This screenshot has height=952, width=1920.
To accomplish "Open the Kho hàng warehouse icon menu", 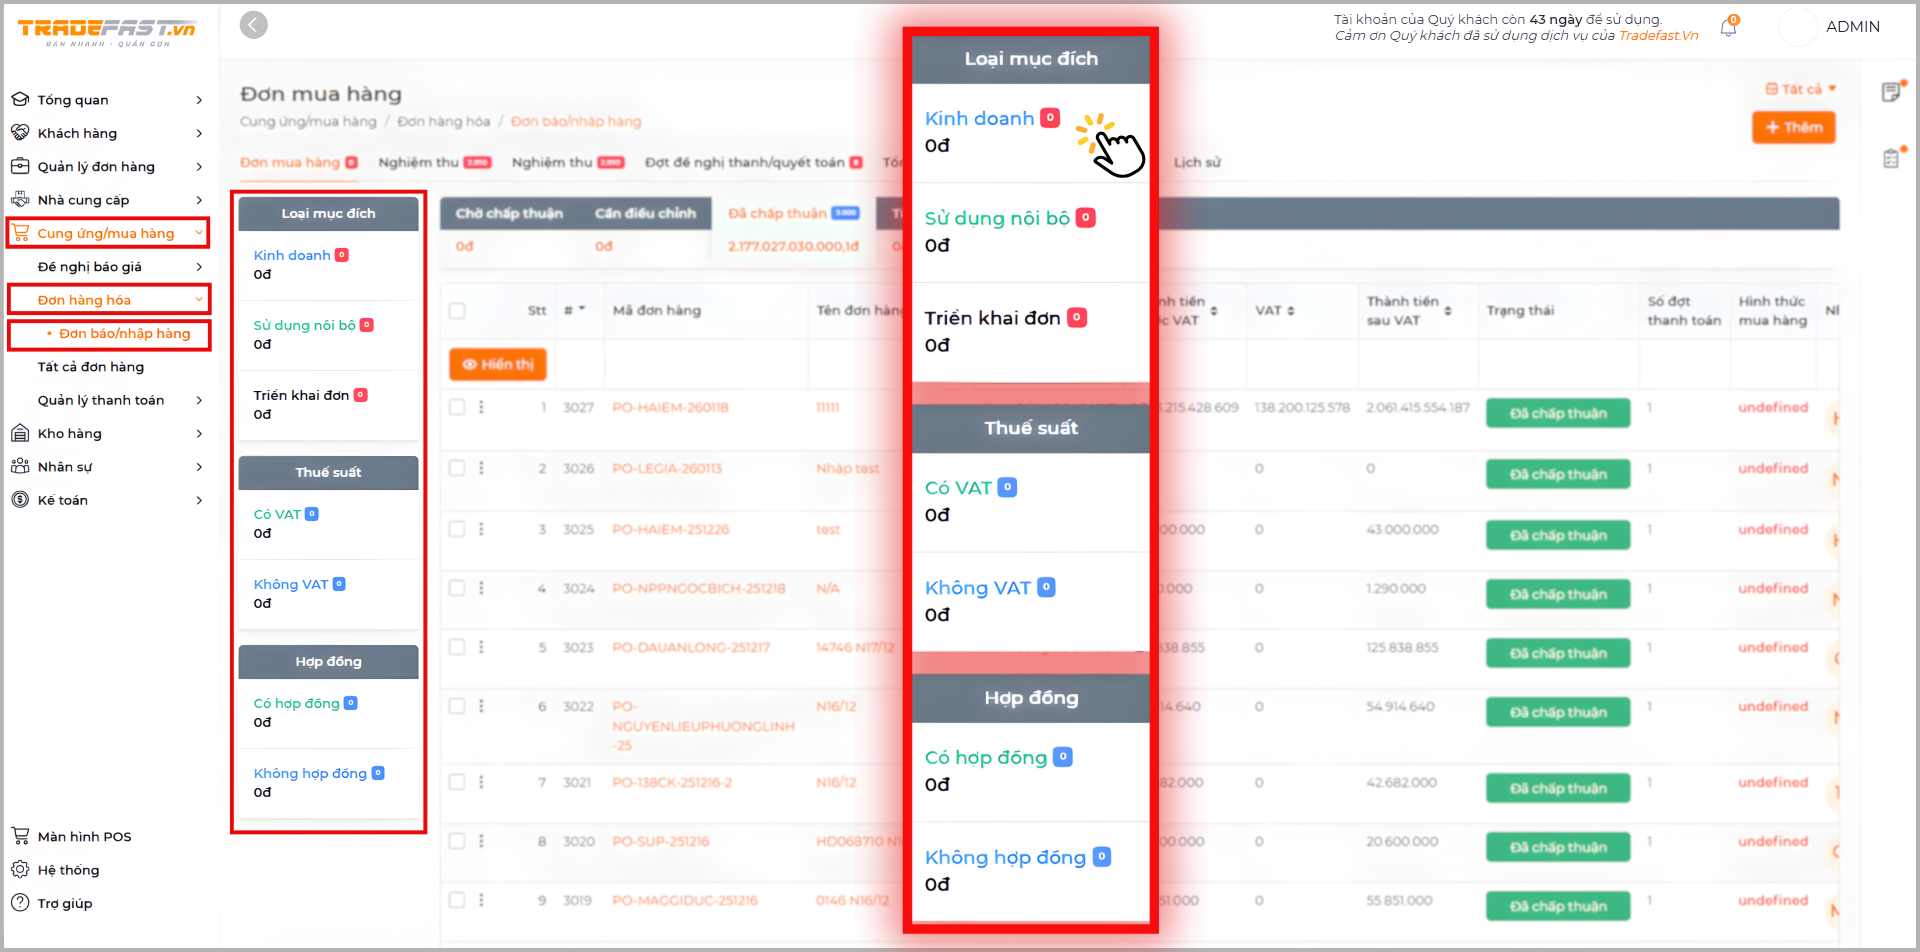I will (20, 433).
